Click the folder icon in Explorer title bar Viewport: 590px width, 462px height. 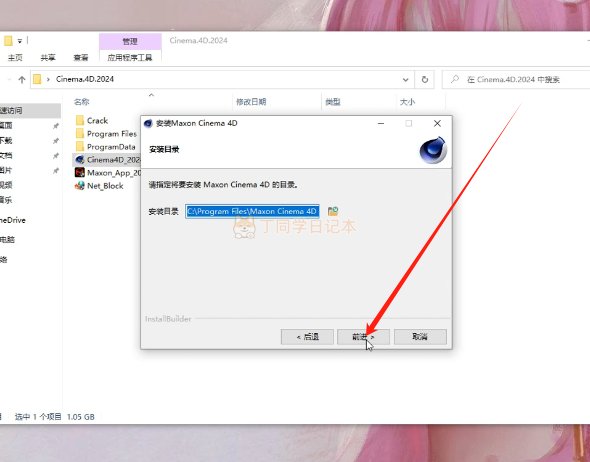[8, 41]
